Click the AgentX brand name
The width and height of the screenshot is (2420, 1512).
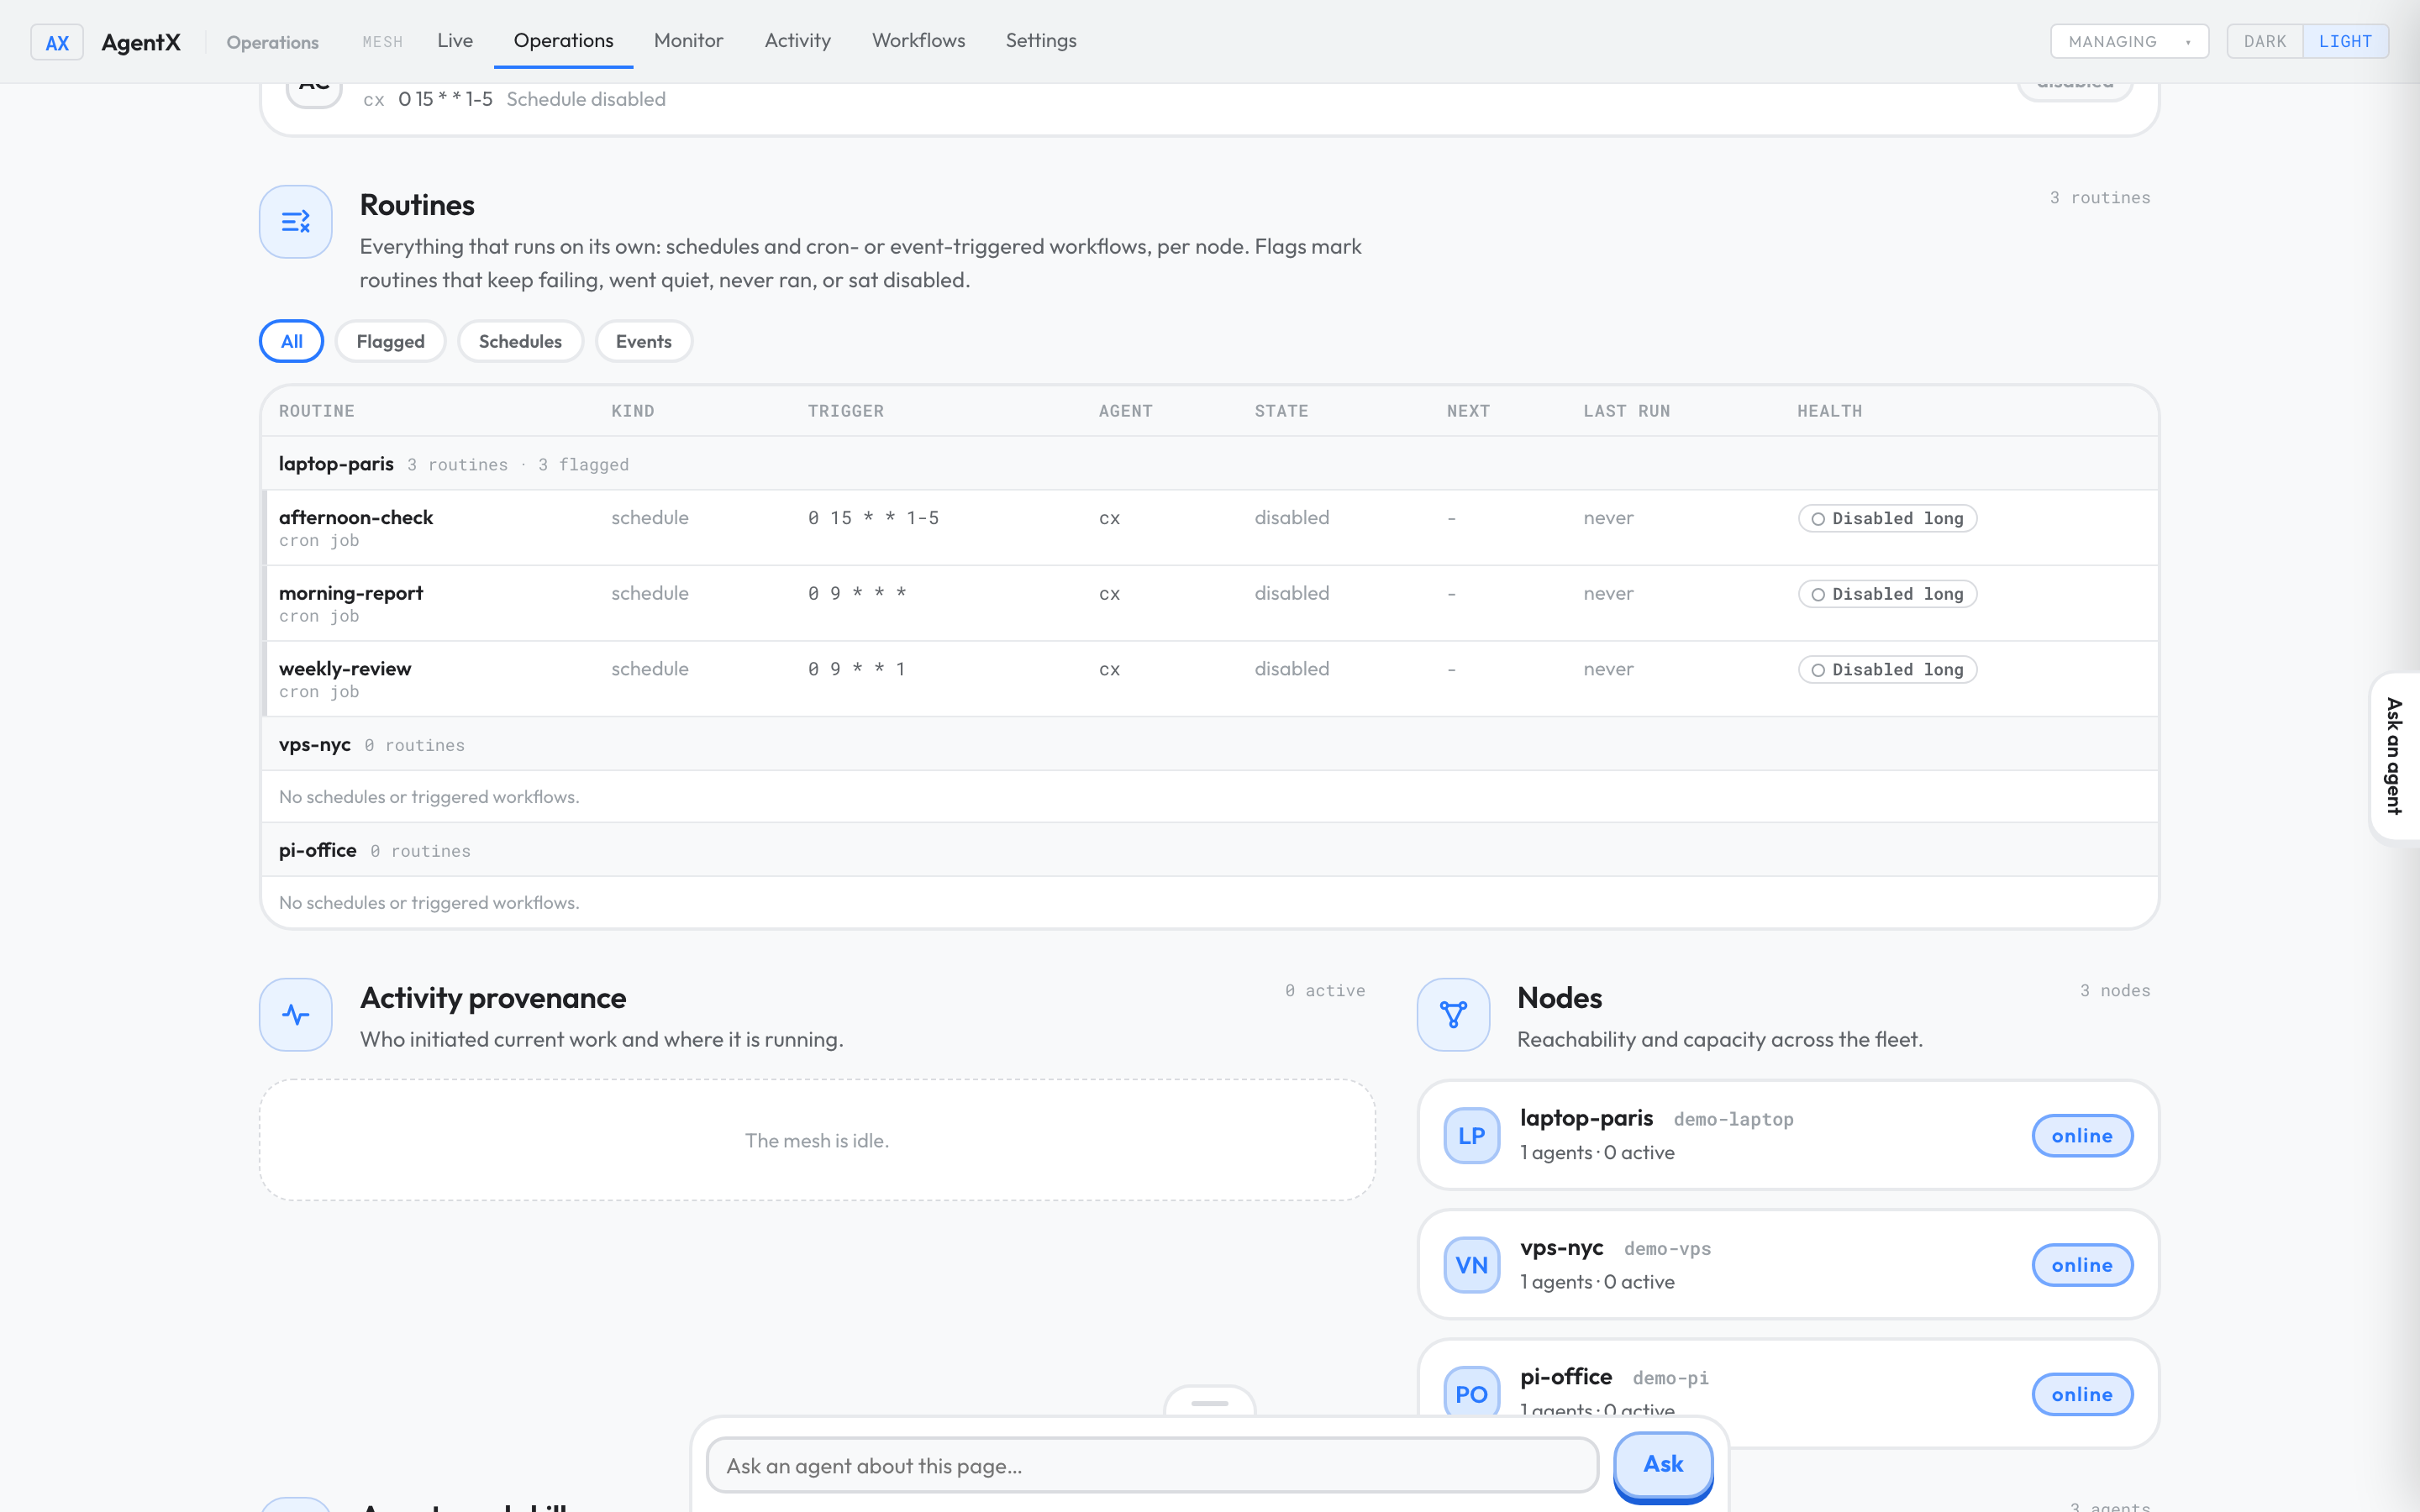pos(141,42)
